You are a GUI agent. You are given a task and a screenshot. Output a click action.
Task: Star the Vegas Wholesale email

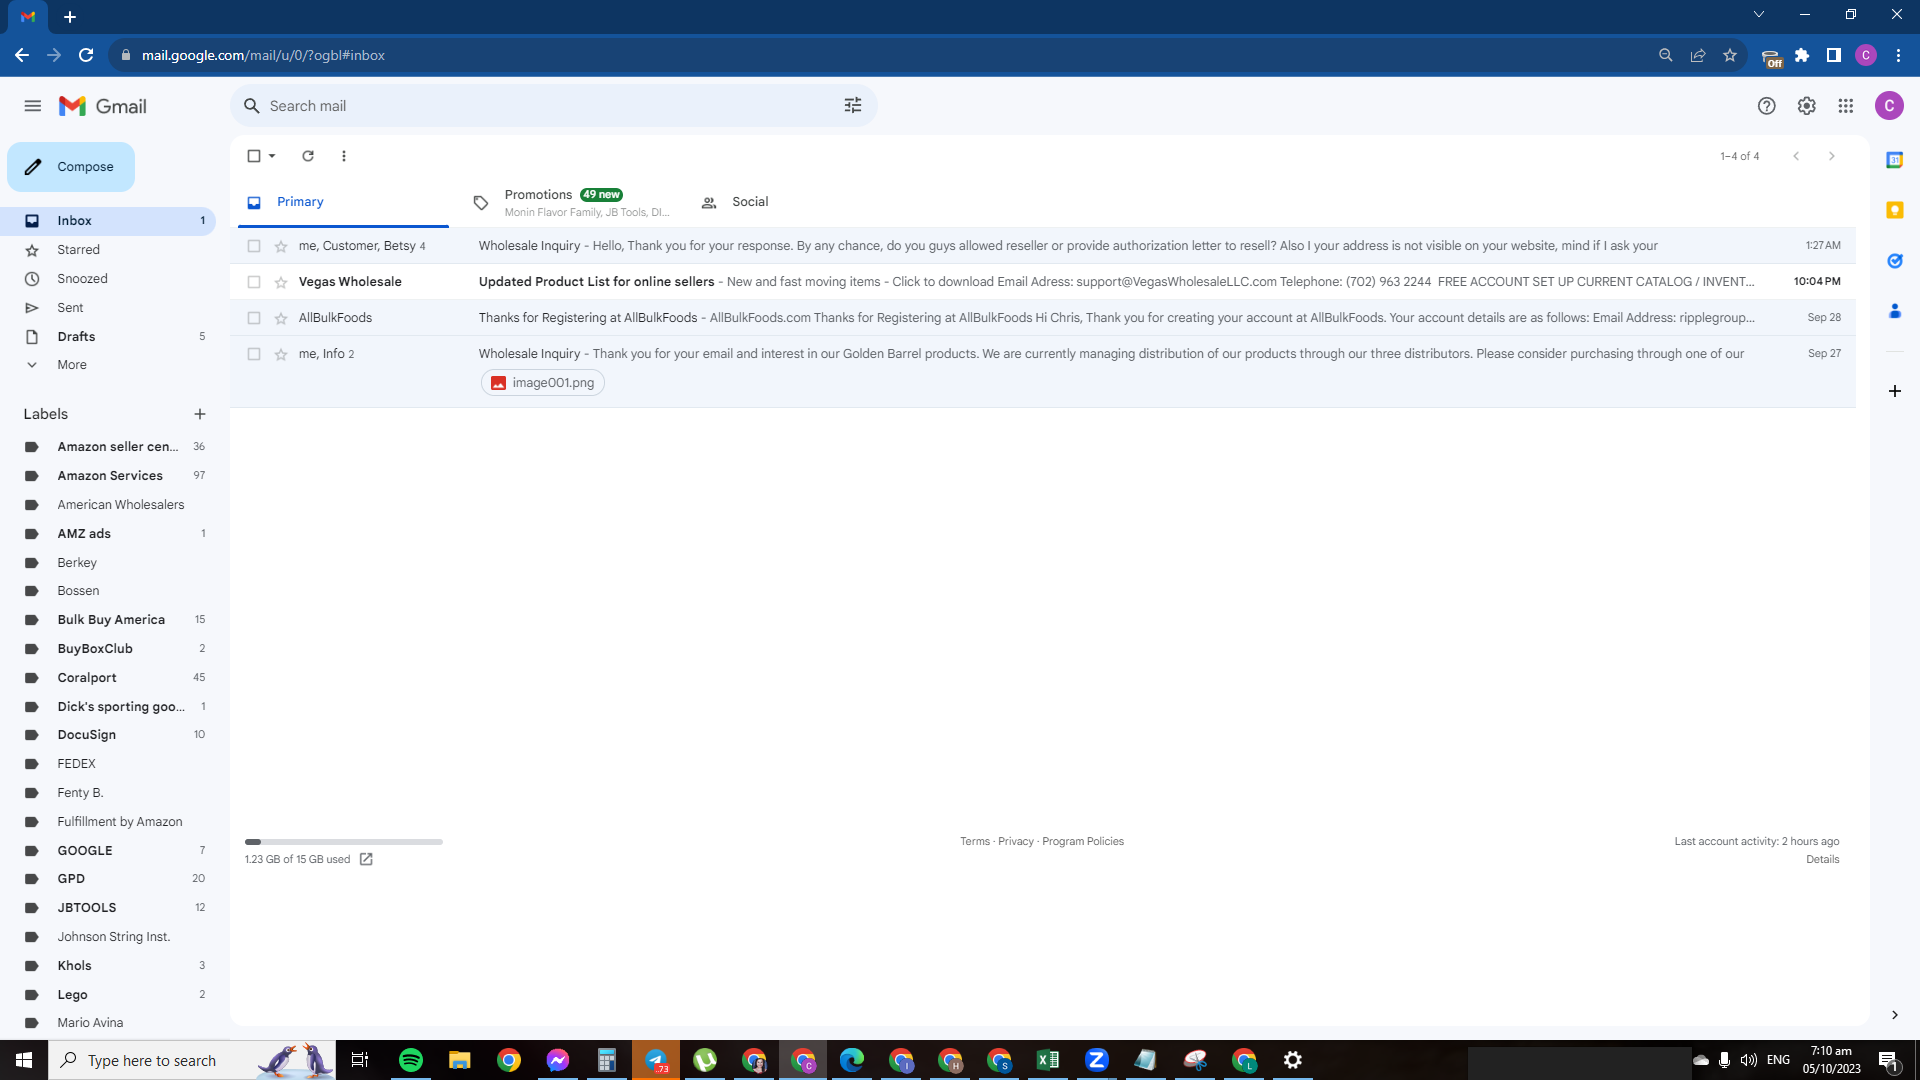click(281, 282)
